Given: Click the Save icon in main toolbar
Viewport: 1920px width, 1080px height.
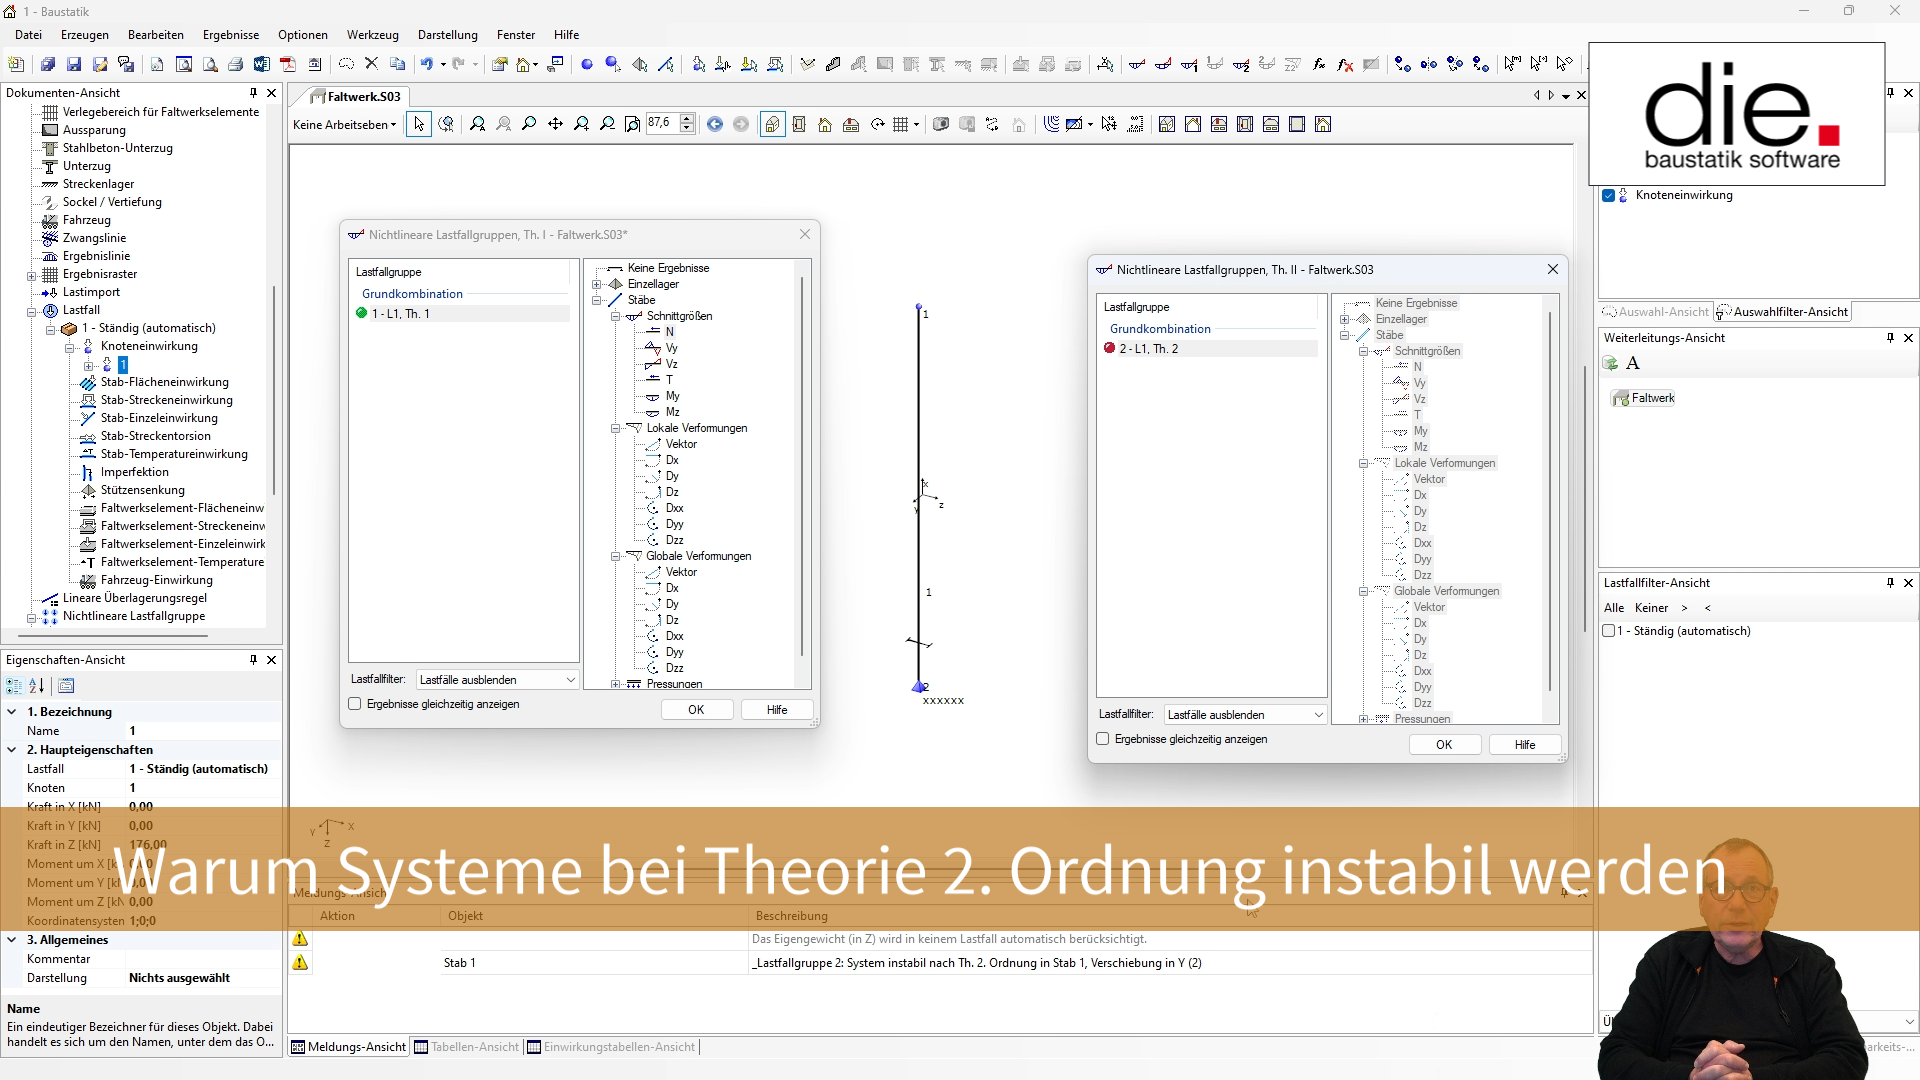Looking at the screenshot, I should [74, 64].
